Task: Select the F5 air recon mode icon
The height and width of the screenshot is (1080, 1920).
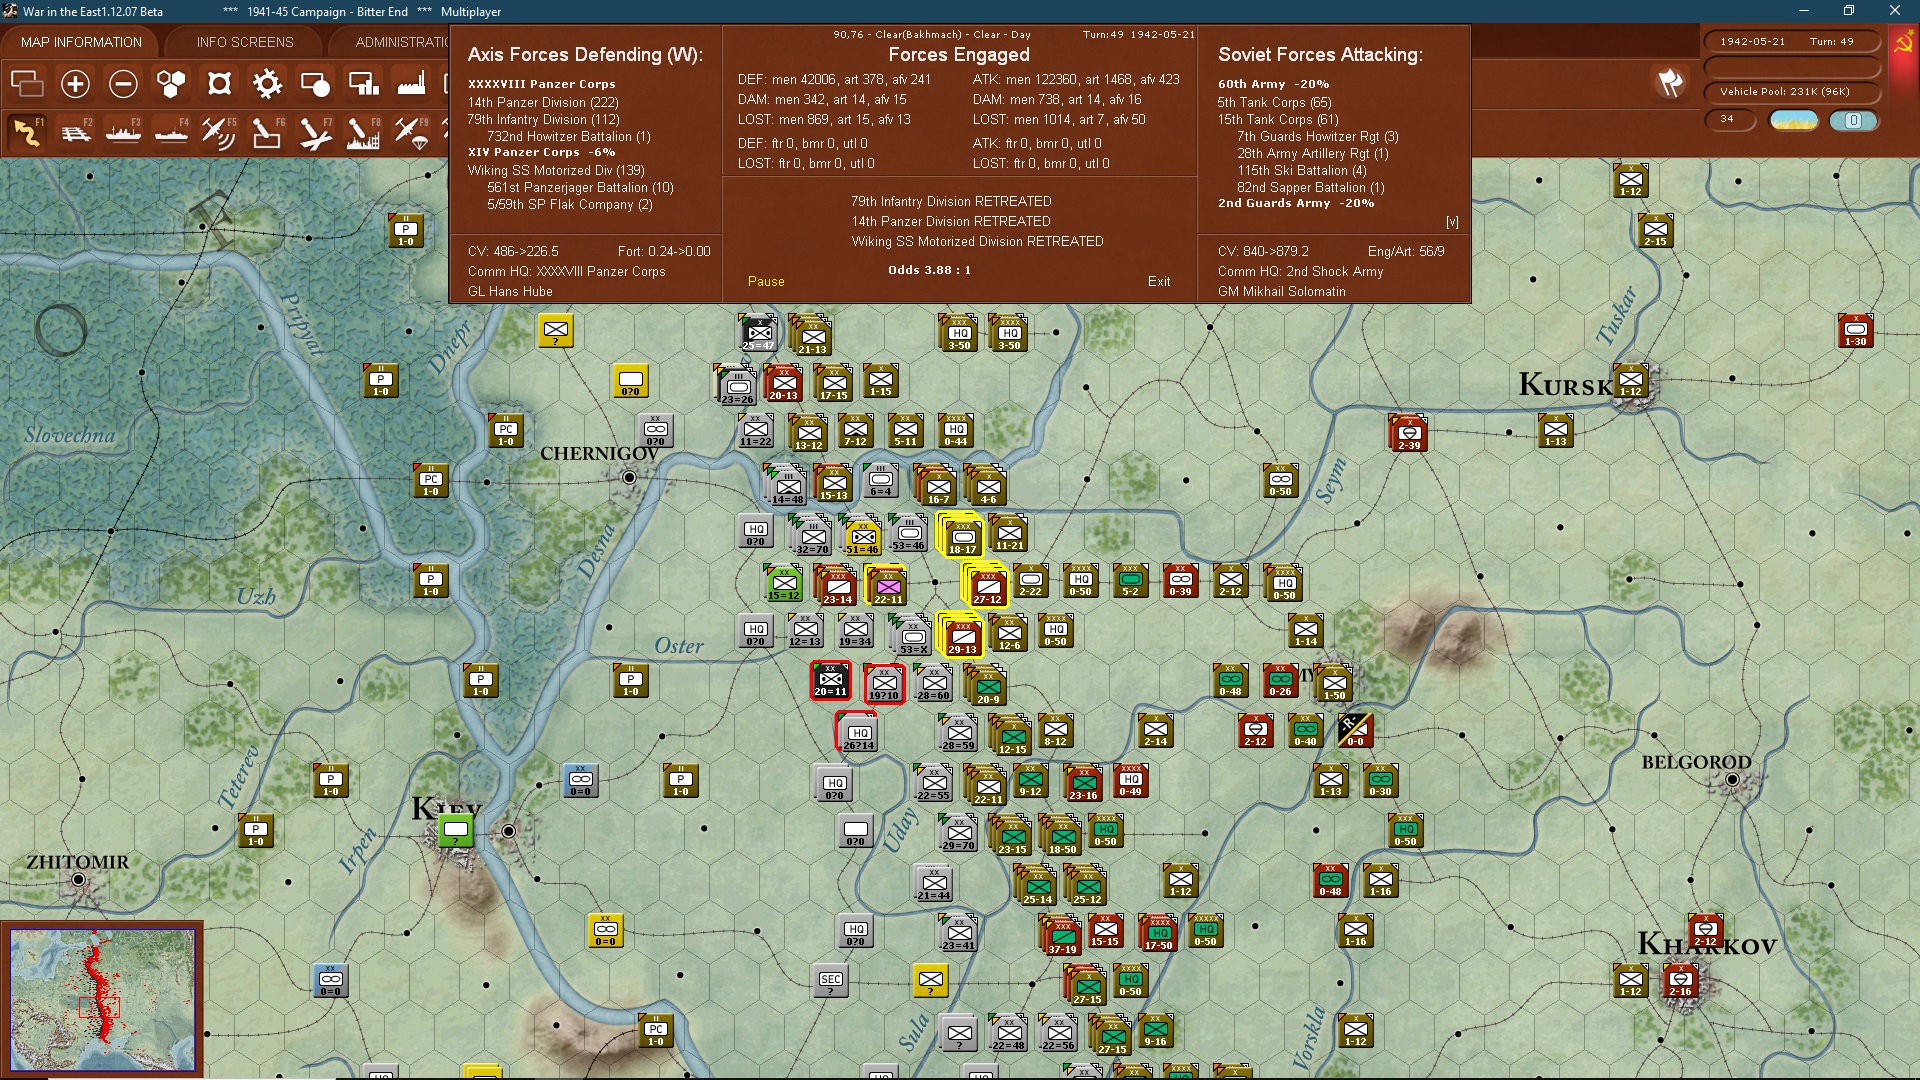Action: [219, 132]
